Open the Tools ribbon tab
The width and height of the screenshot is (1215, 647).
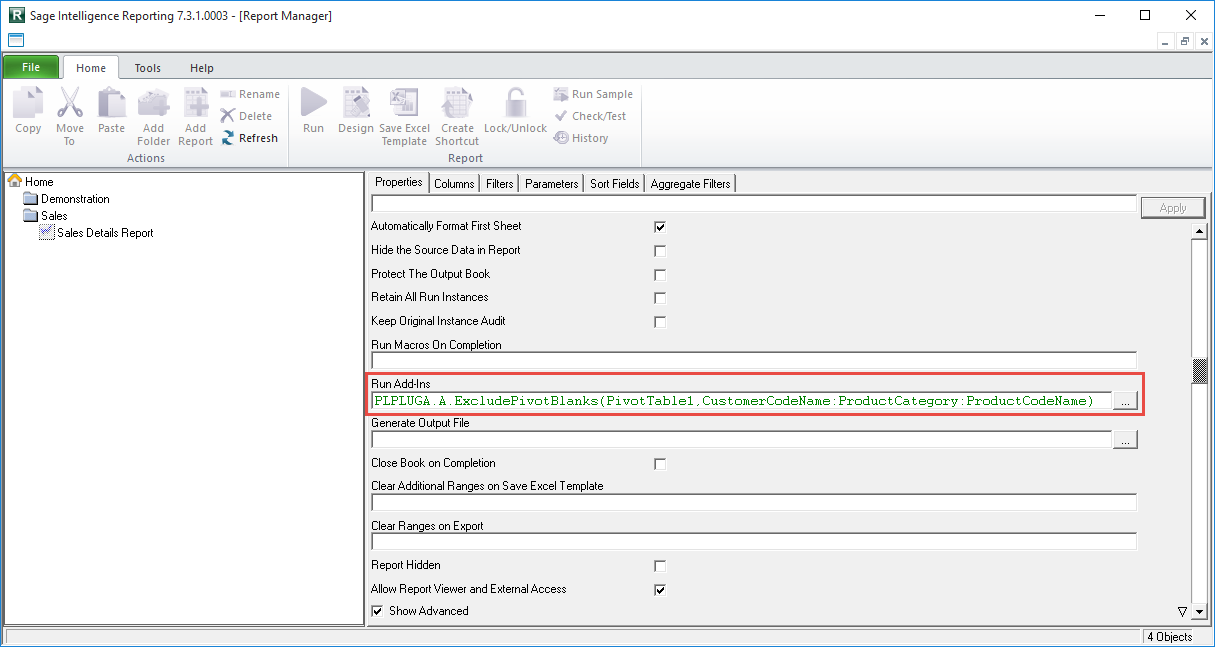click(148, 68)
